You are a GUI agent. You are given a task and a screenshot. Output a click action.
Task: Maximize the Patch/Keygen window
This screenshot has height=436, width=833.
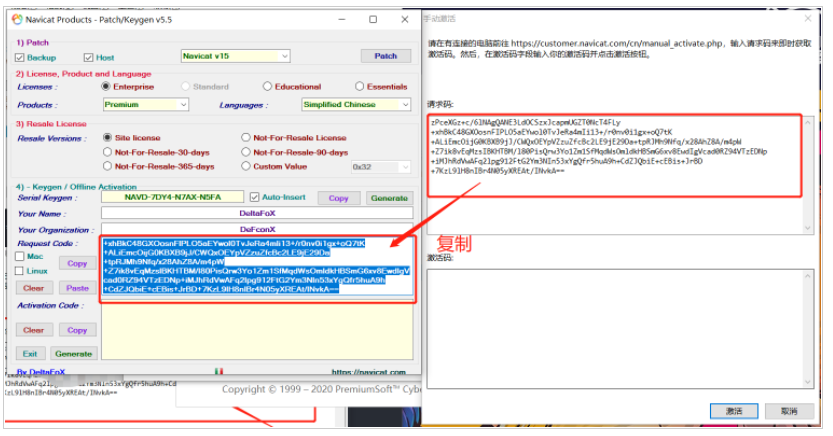tap(373, 20)
